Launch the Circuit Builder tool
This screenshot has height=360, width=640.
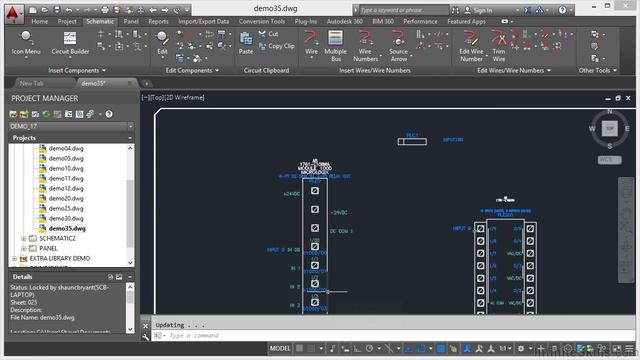tap(70, 43)
